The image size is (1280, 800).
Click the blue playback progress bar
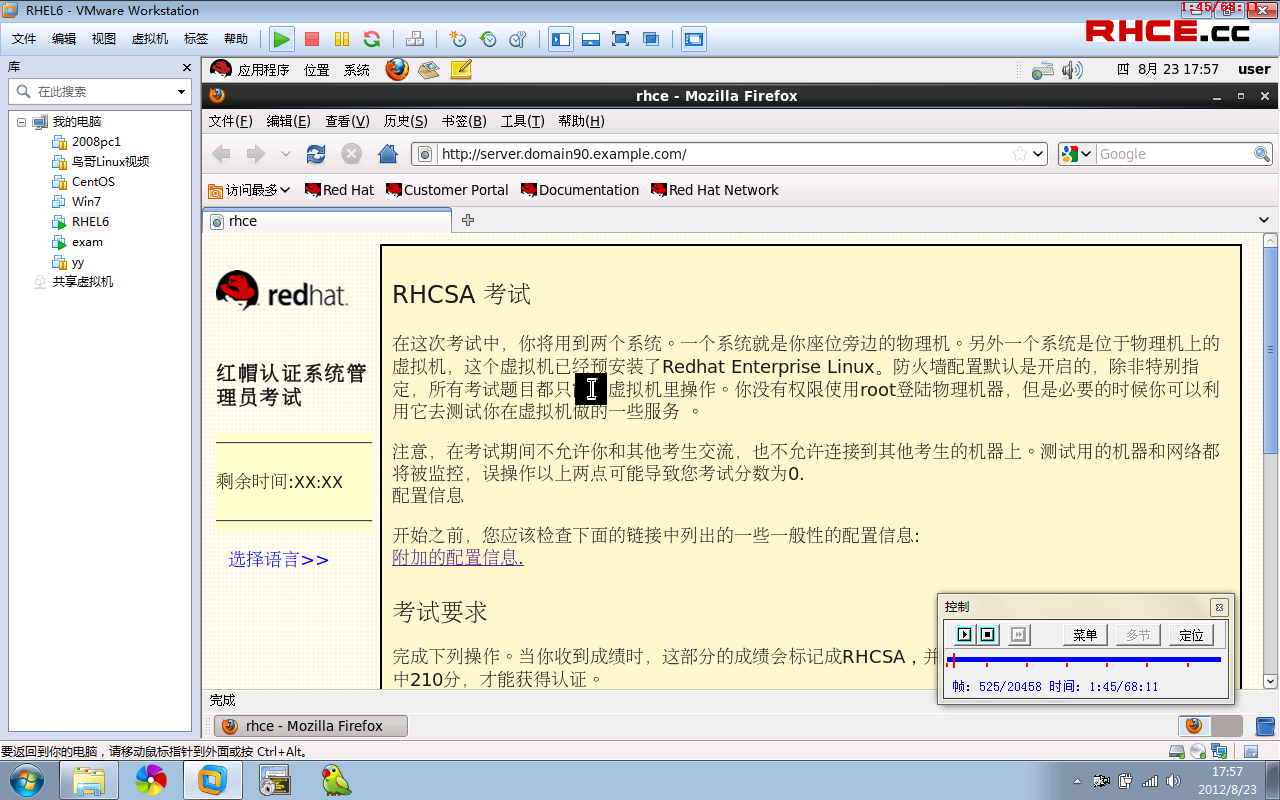(x=1084, y=659)
